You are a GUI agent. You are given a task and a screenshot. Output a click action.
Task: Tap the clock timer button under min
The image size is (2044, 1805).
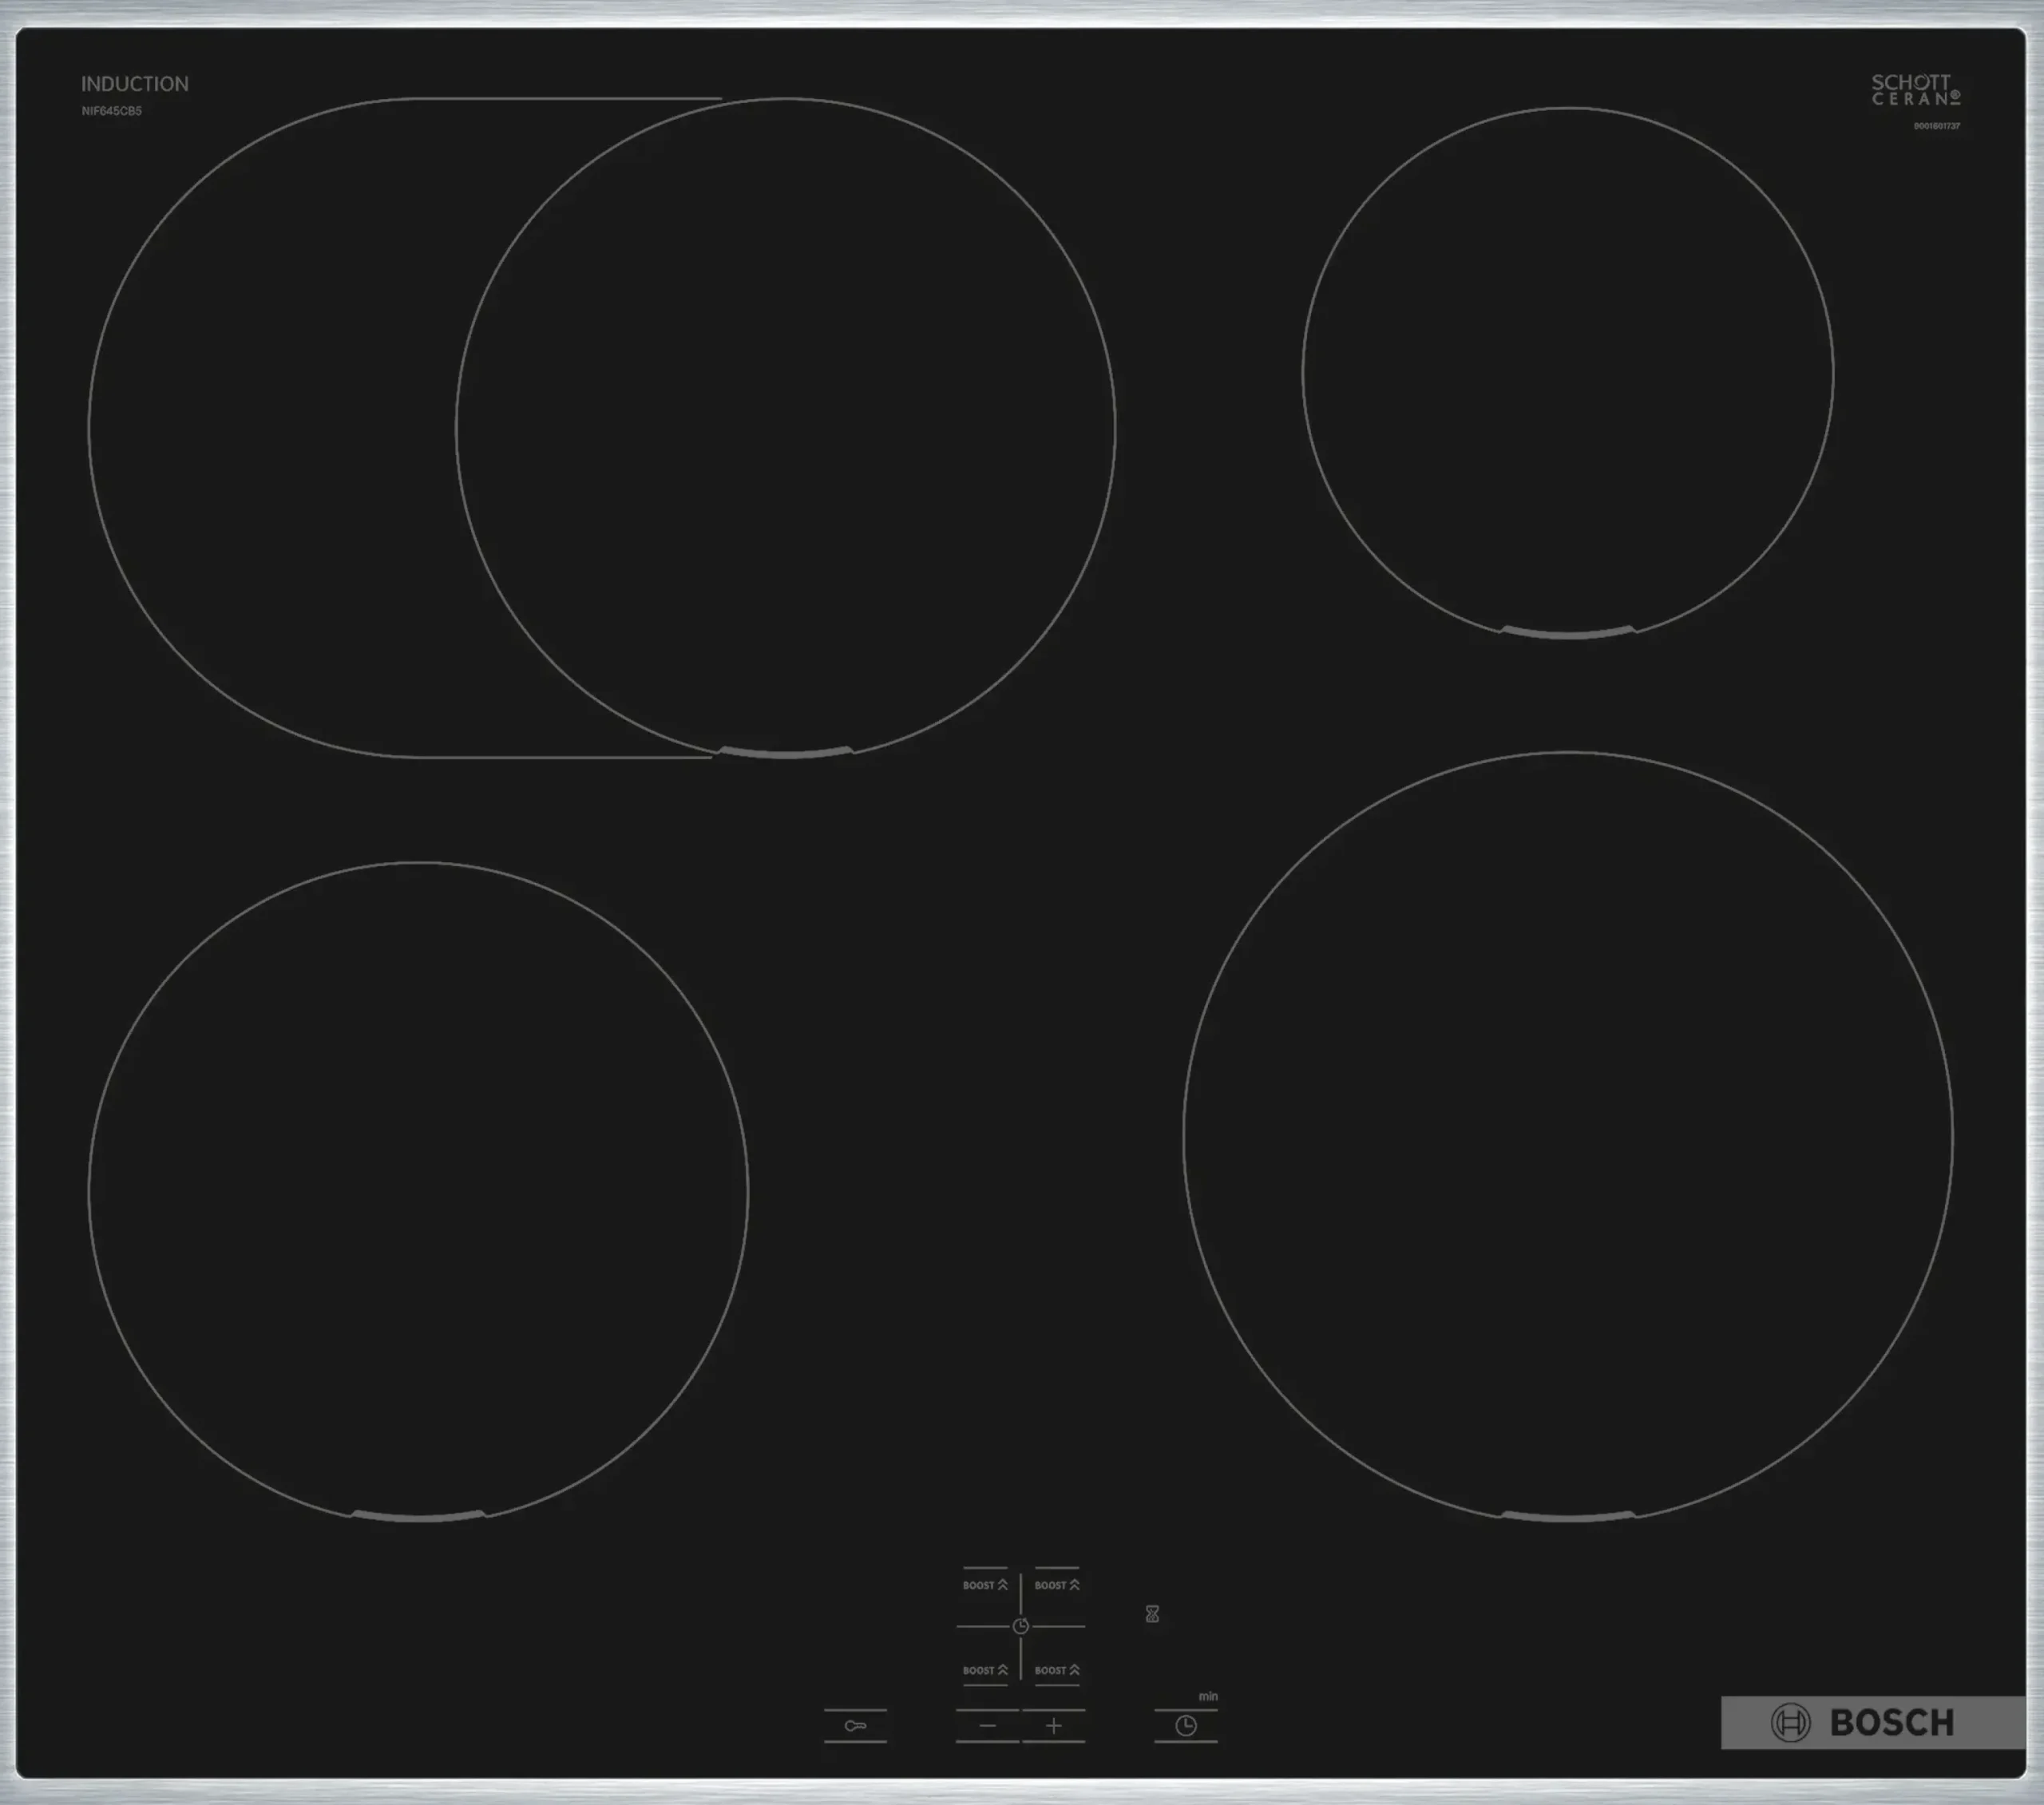tap(1186, 1726)
